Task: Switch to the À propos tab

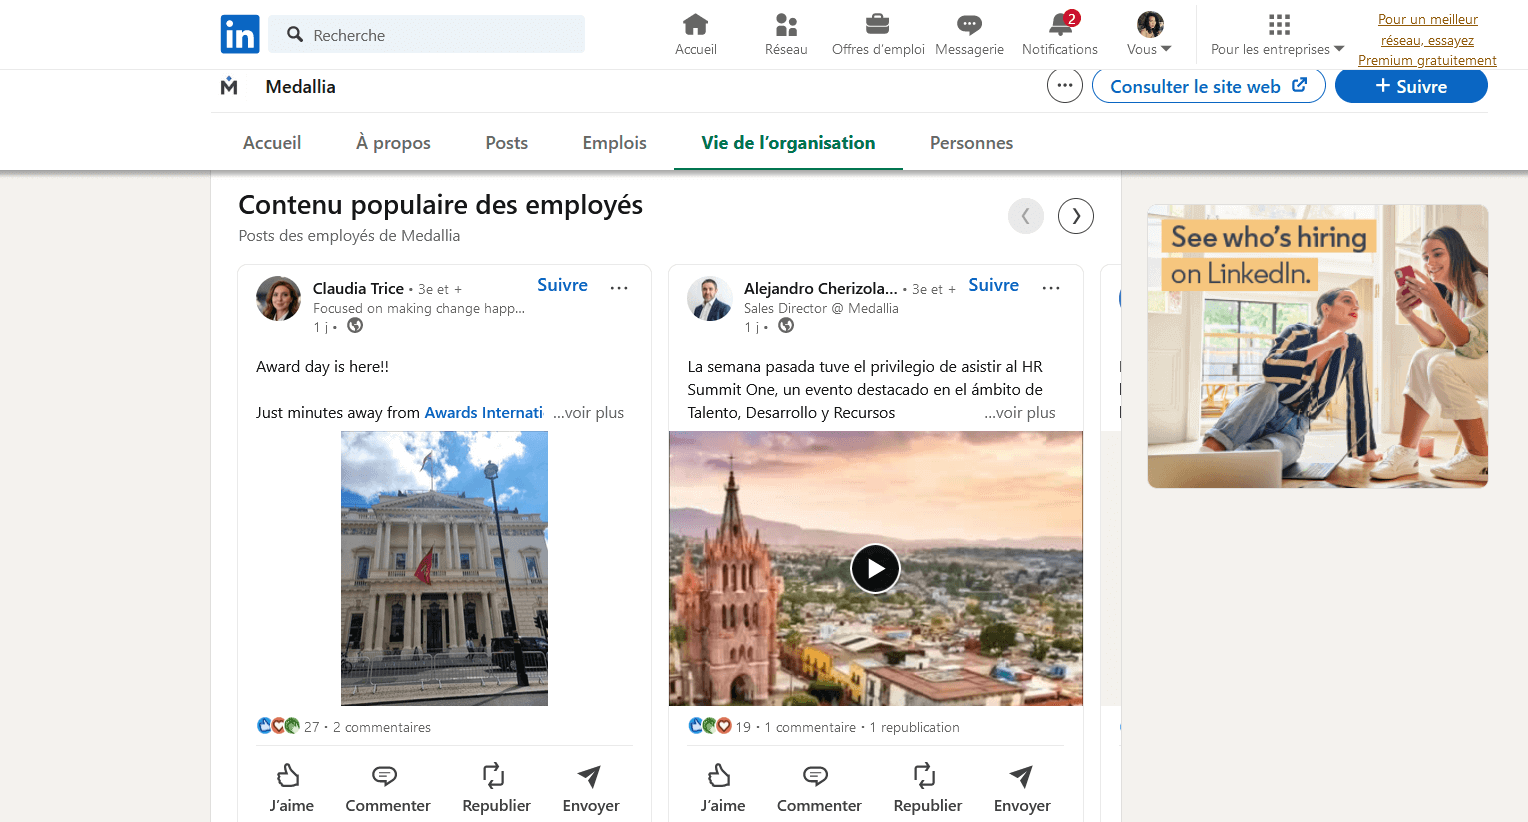Action: [393, 143]
